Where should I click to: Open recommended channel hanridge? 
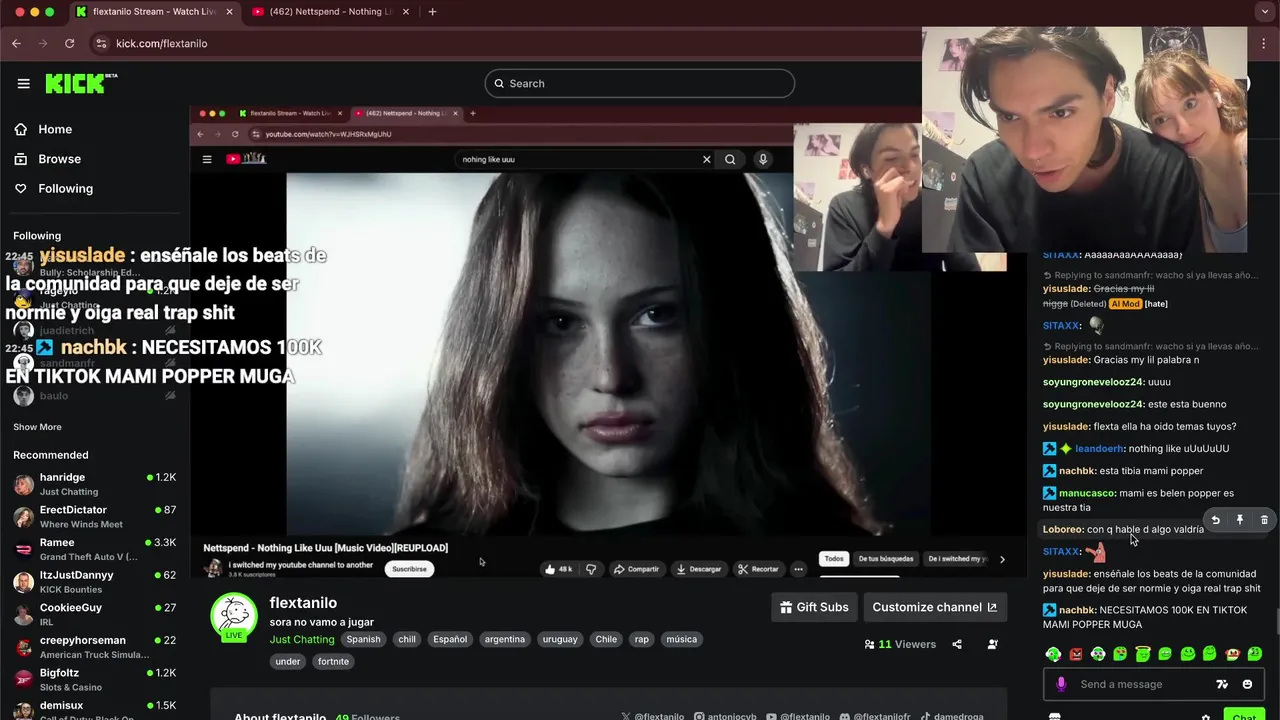[95, 484]
